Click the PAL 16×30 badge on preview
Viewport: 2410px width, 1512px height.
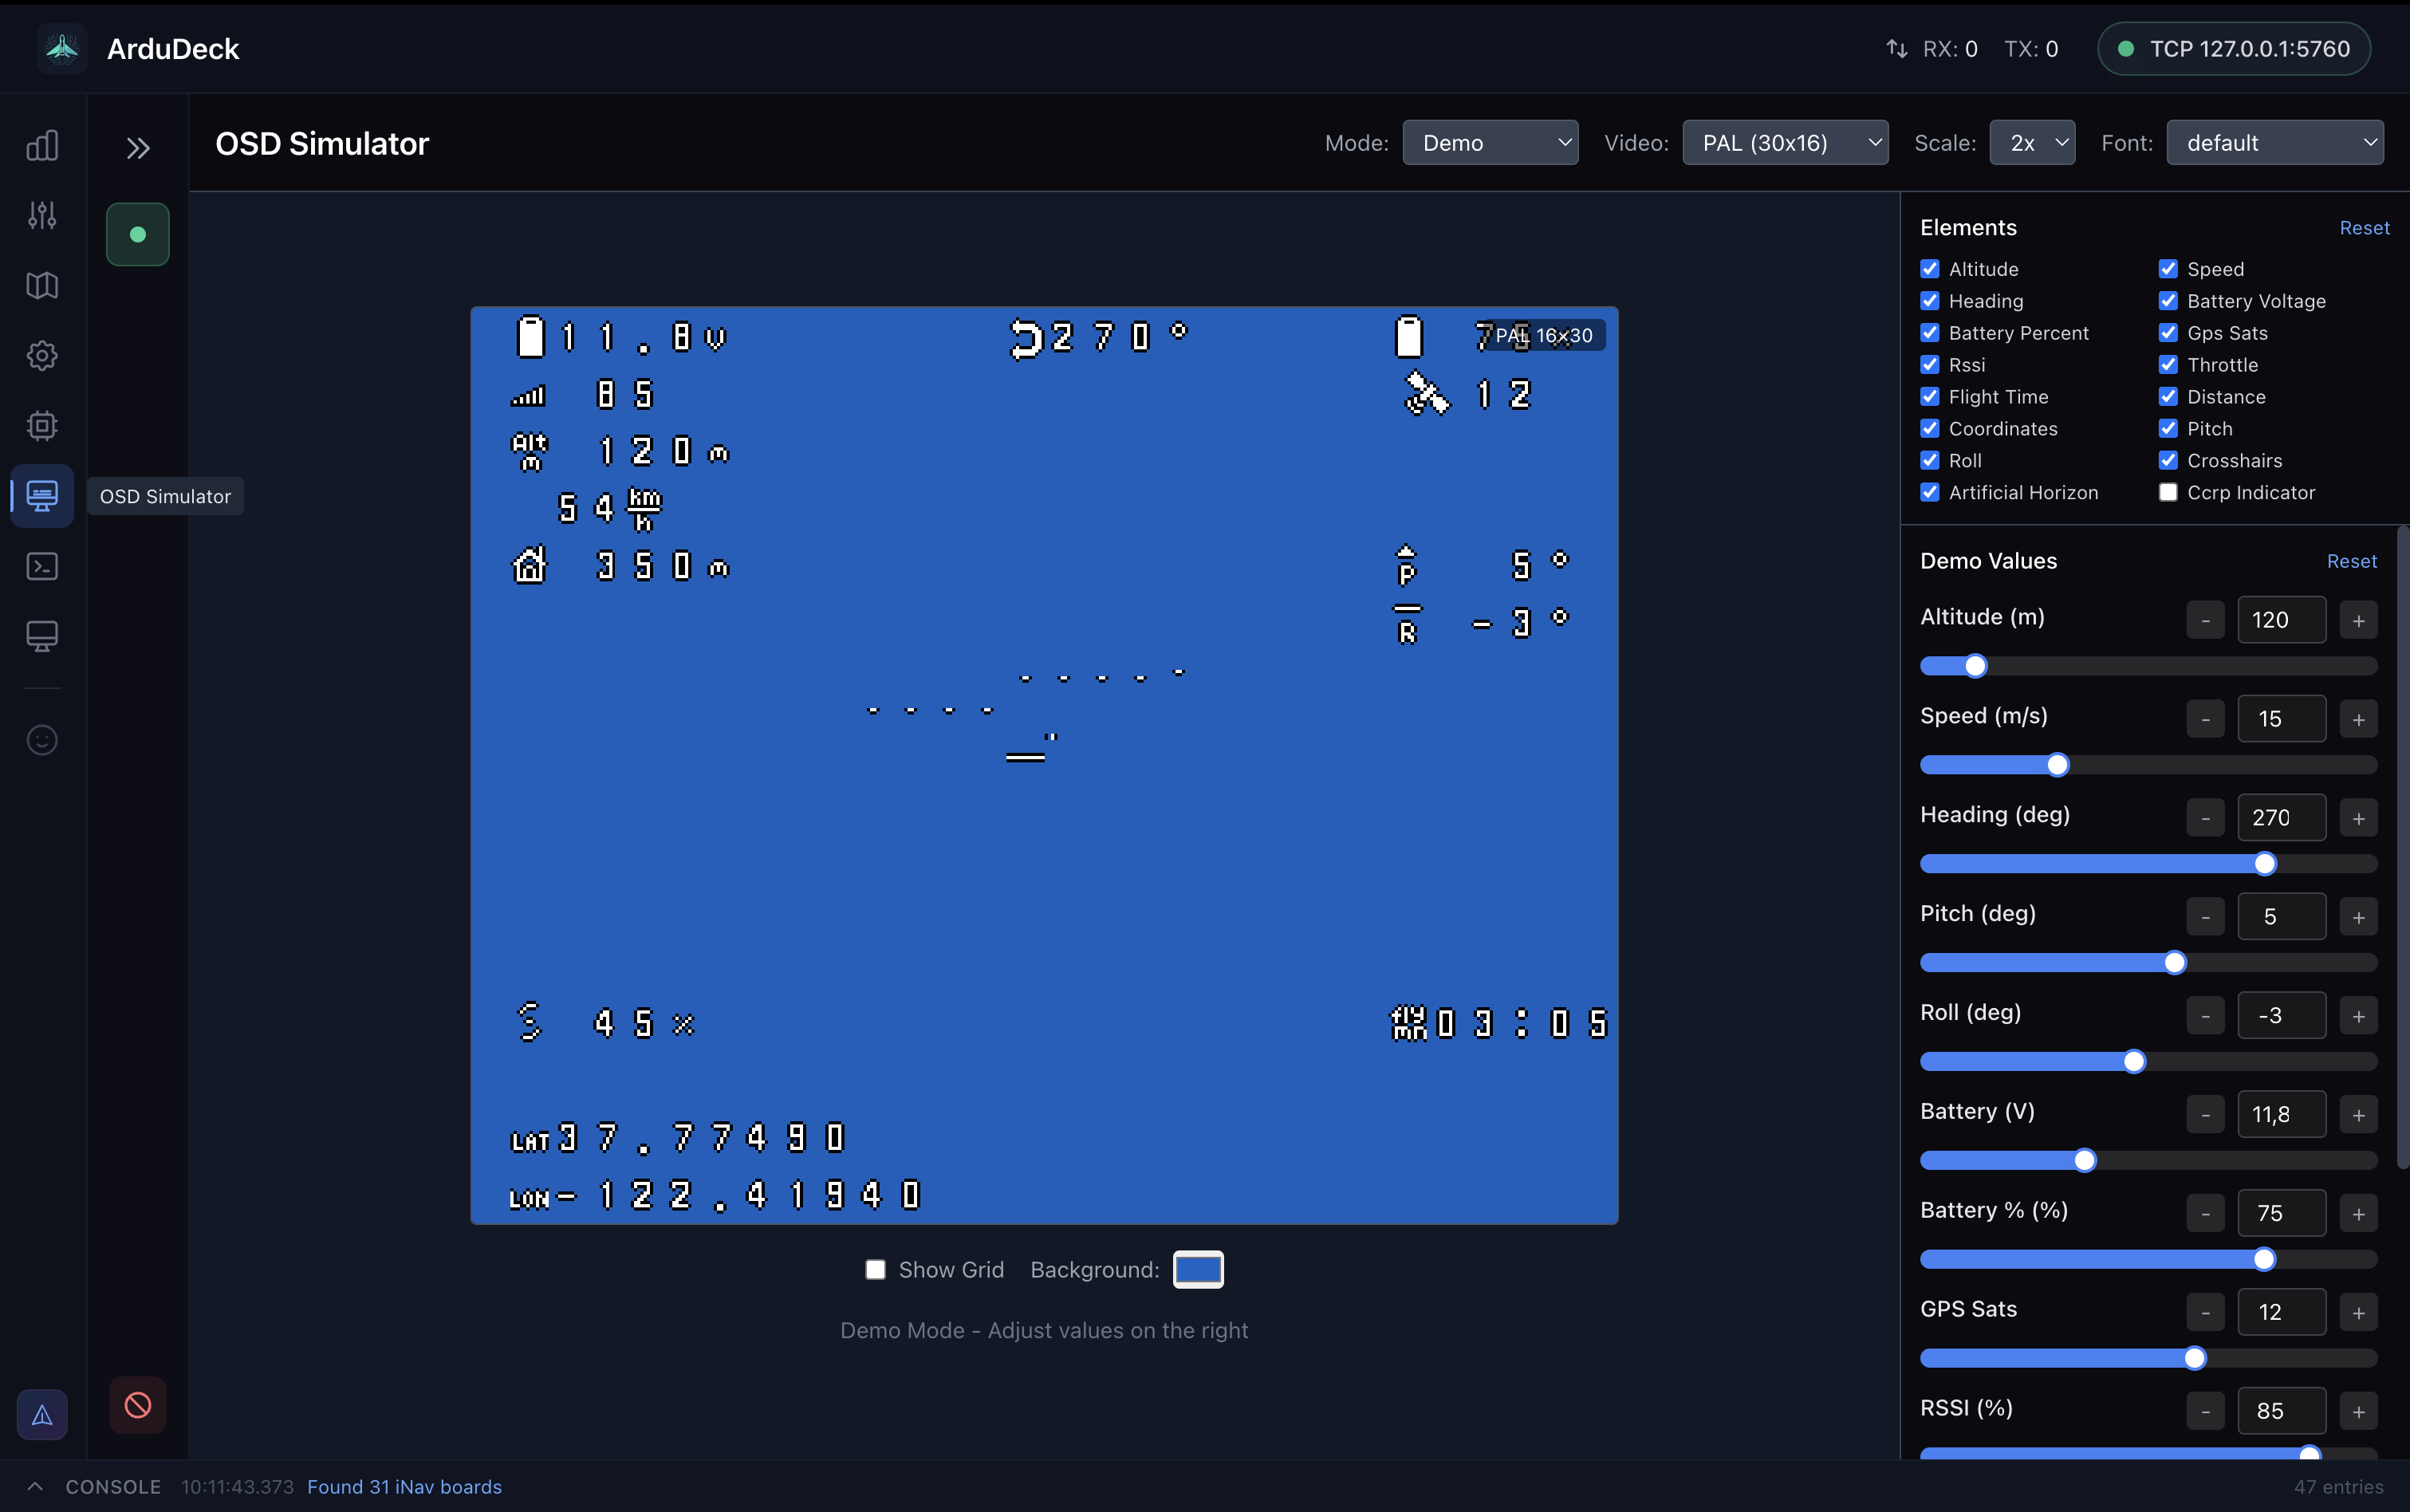pyautogui.click(x=1544, y=335)
